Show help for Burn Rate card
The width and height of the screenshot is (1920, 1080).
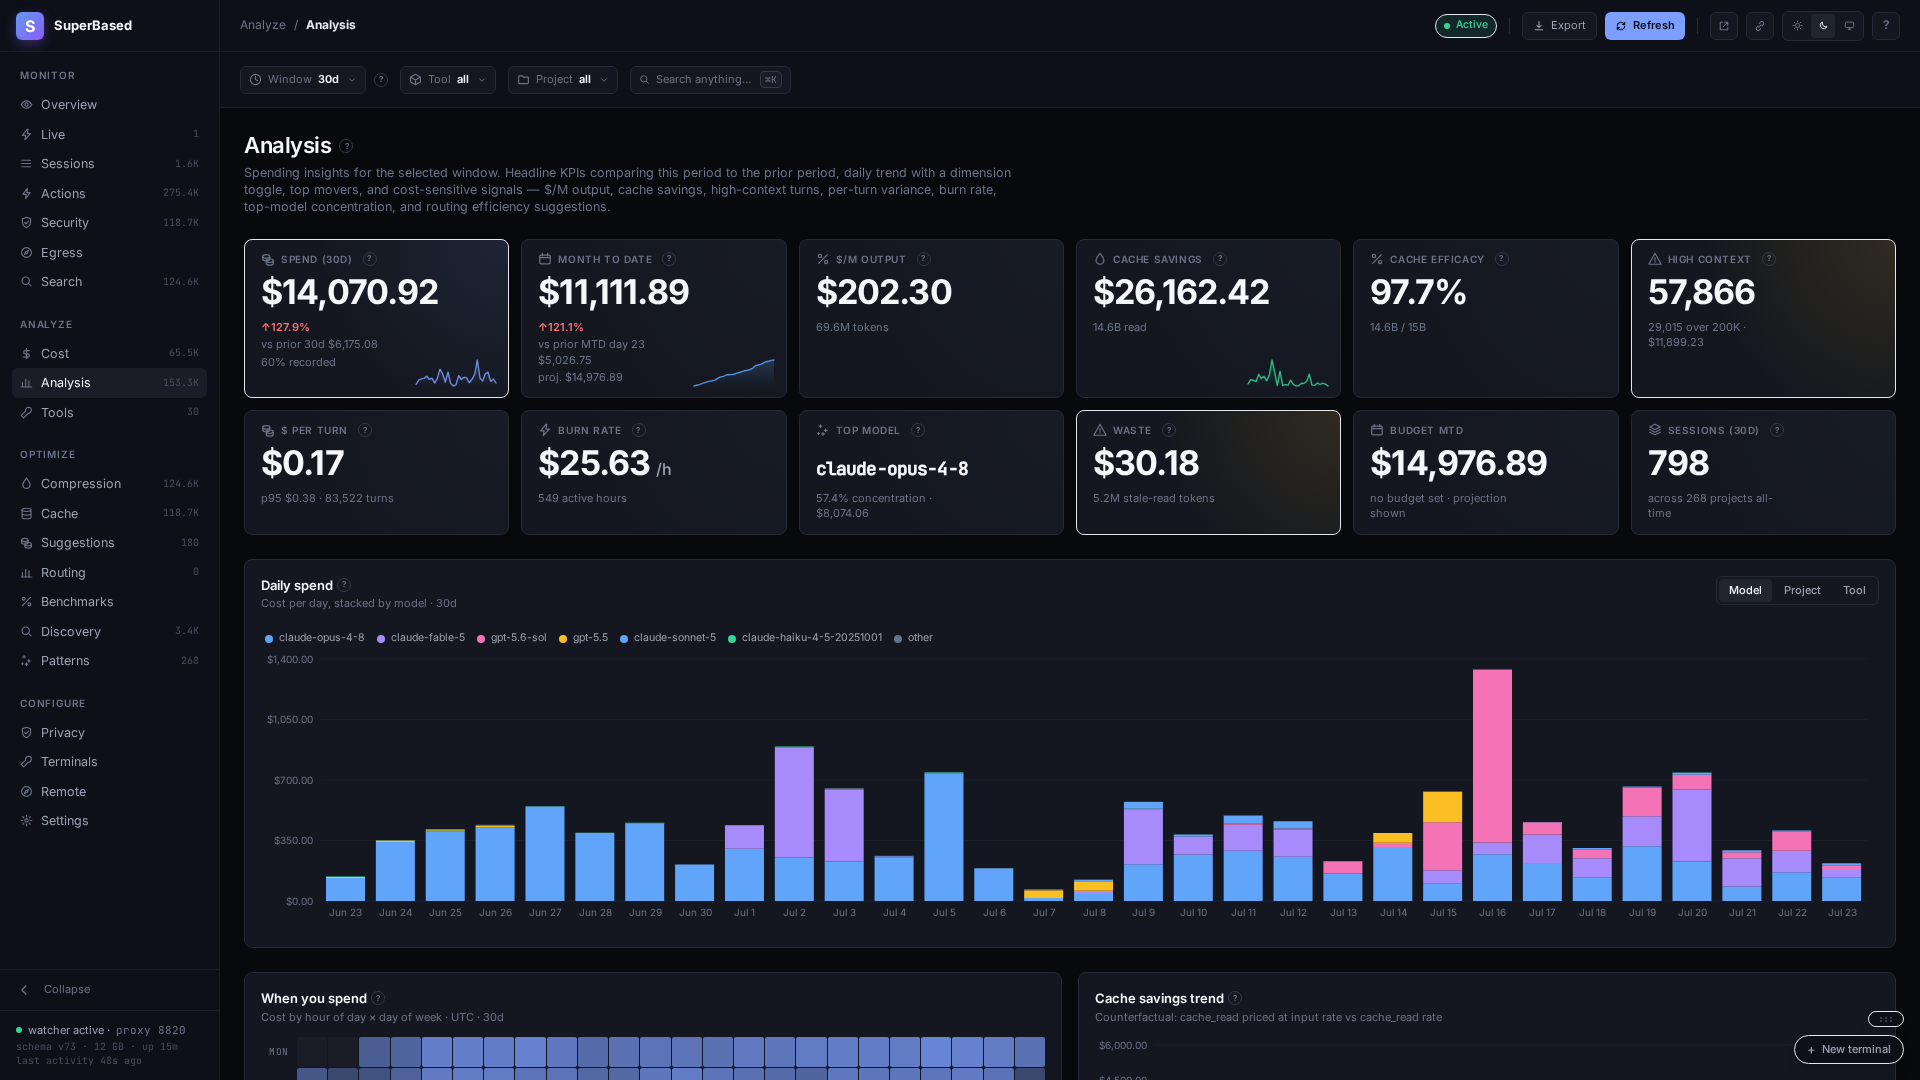point(639,430)
